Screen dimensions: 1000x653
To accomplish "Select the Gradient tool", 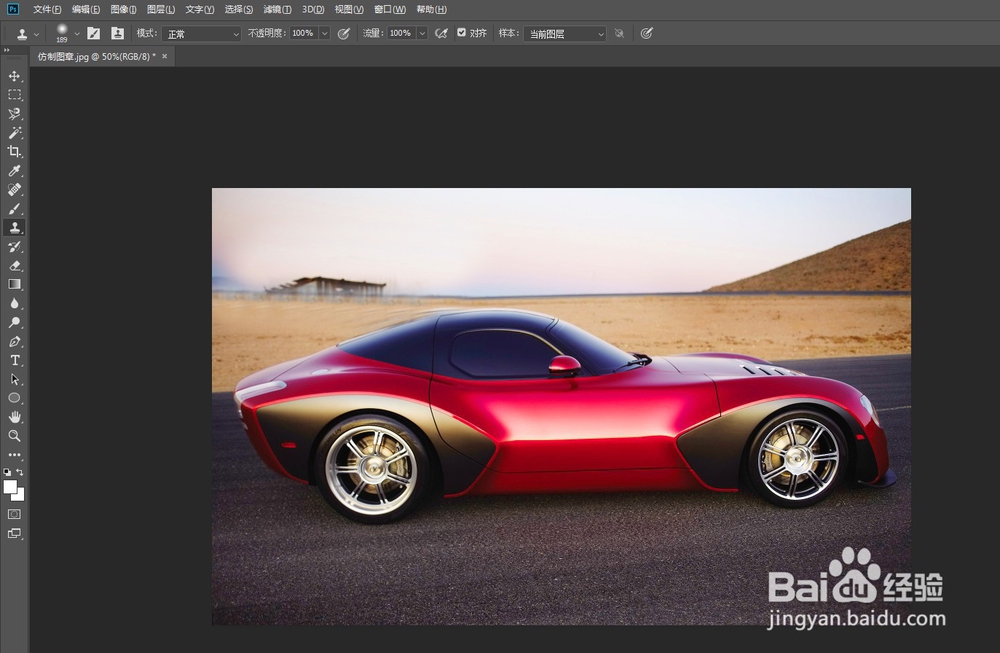I will tap(15, 284).
